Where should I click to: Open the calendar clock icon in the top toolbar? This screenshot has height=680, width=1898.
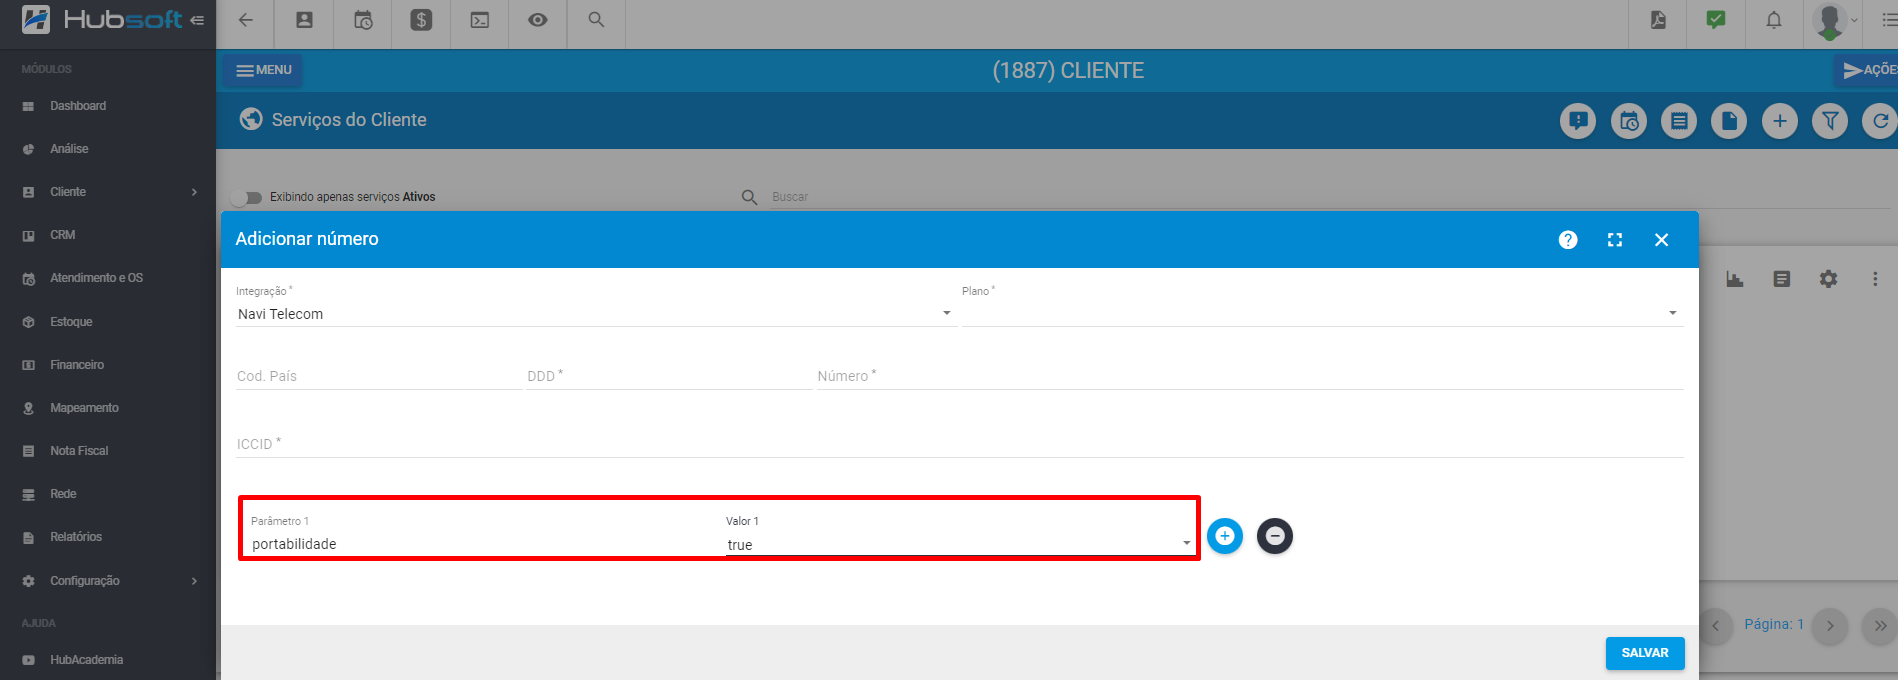363,20
